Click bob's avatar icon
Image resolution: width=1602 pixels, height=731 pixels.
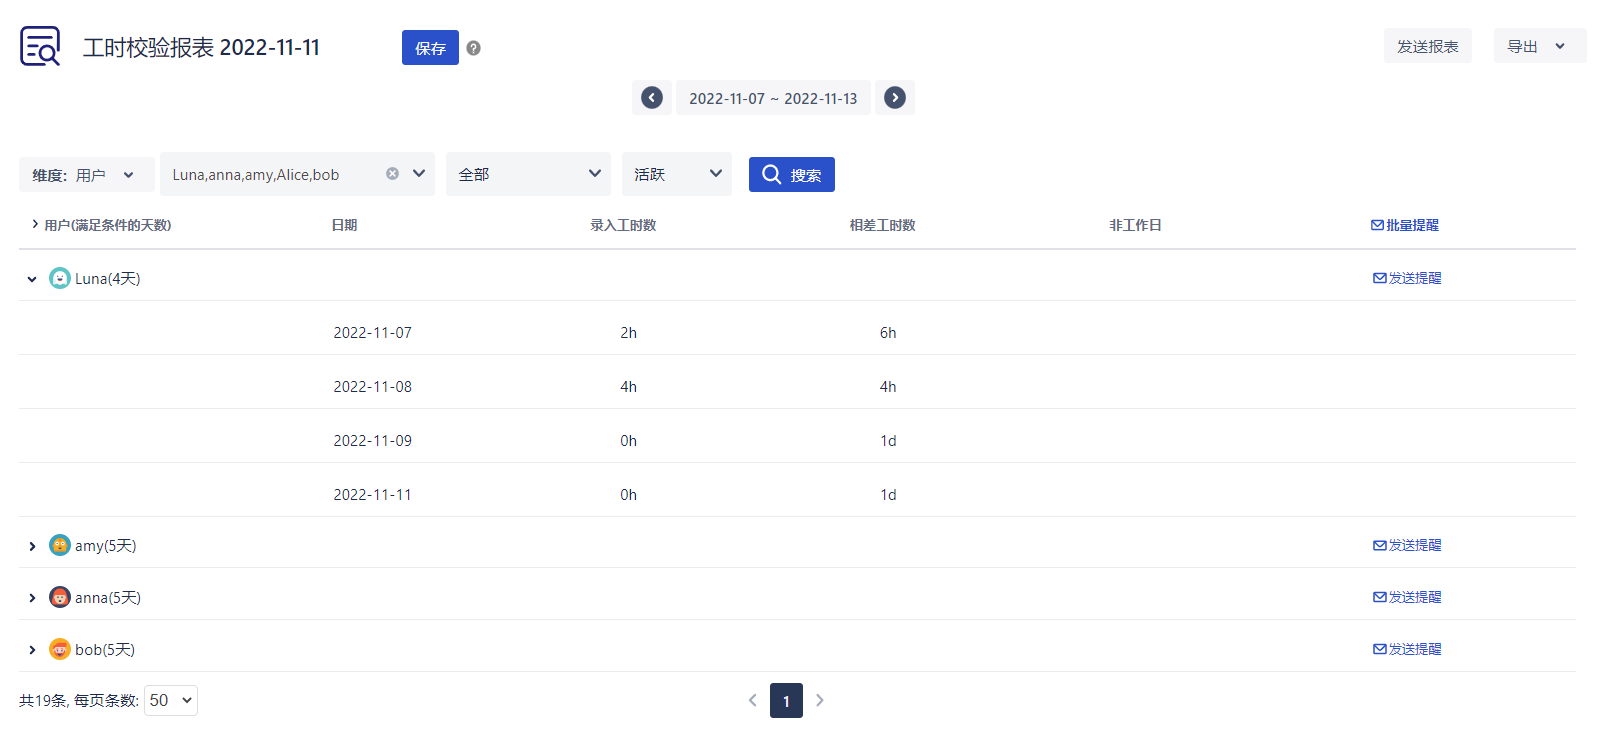pos(60,649)
